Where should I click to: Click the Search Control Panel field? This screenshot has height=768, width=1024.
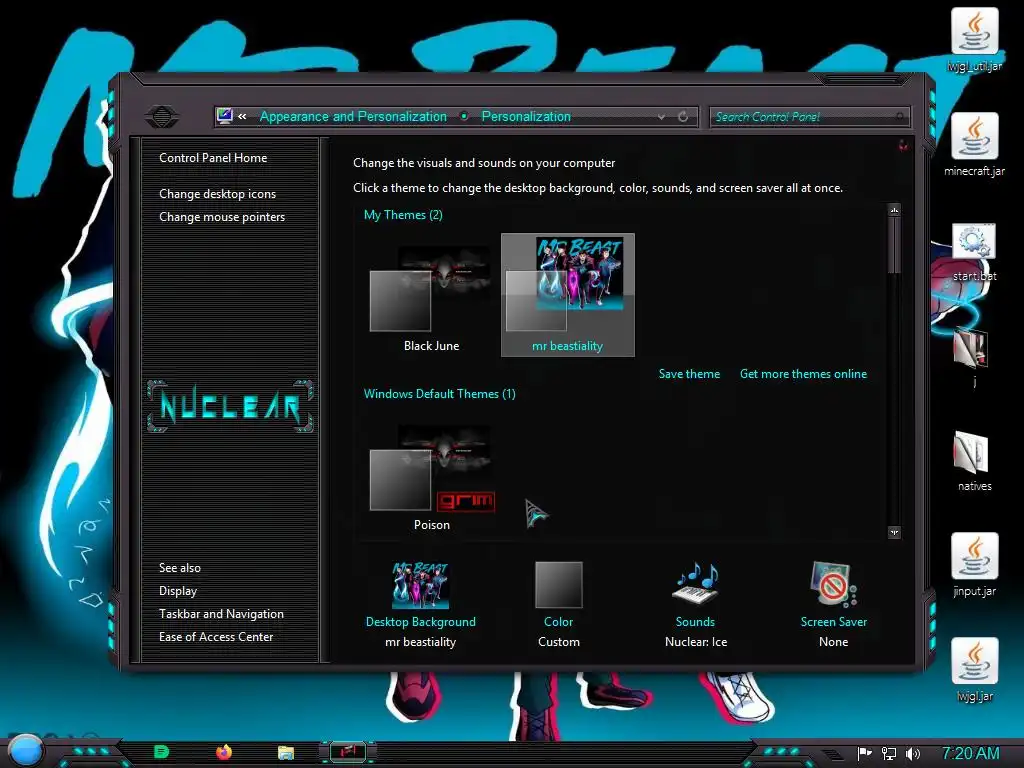click(809, 117)
